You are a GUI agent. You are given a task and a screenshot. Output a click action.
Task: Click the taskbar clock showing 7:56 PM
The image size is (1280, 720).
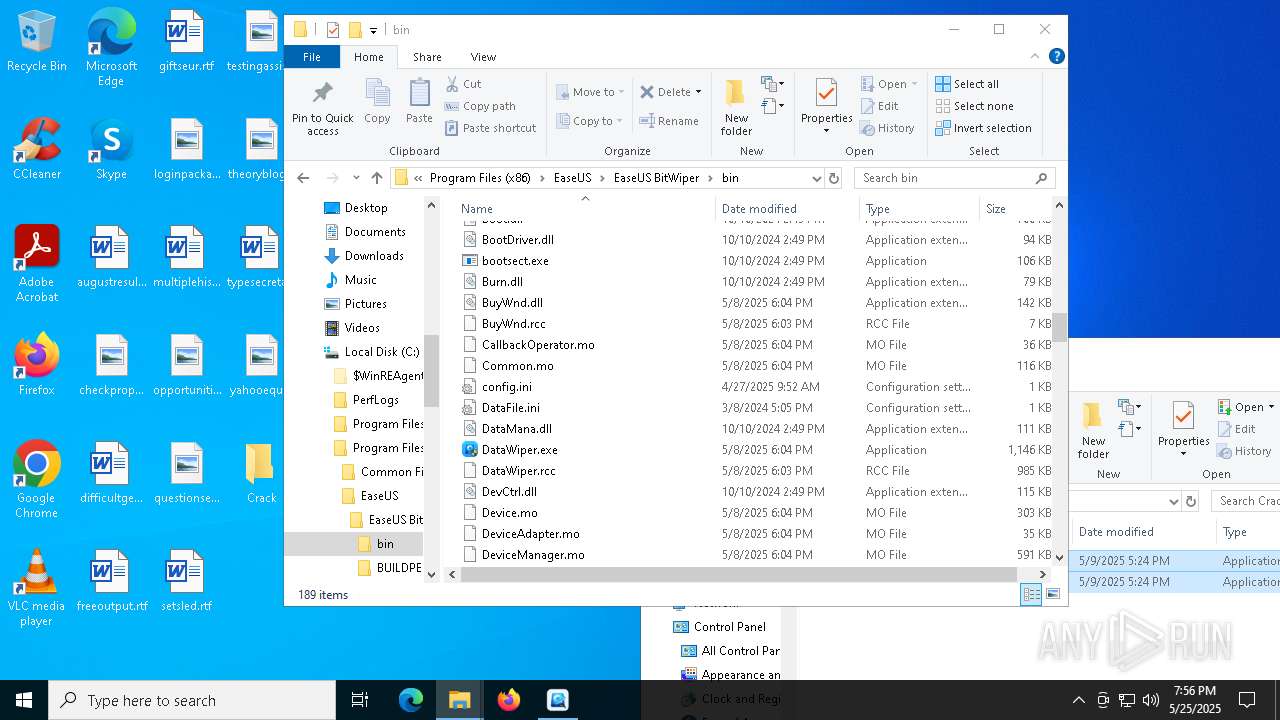[x=1195, y=700]
